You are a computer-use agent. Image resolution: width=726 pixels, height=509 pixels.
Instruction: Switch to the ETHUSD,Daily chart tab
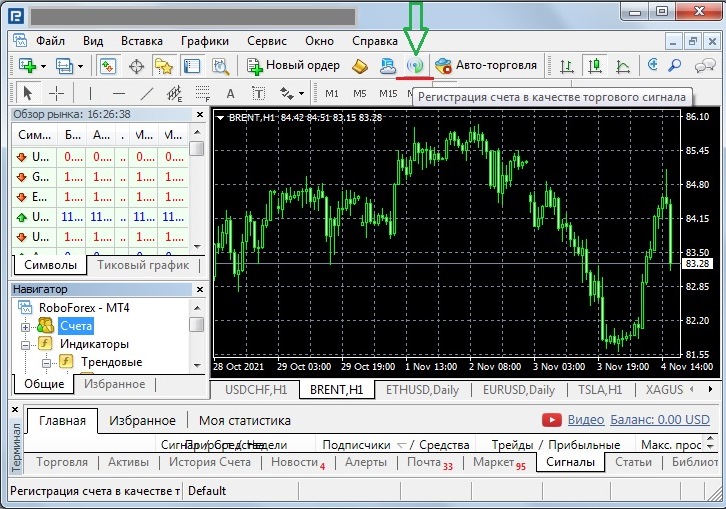(x=421, y=390)
